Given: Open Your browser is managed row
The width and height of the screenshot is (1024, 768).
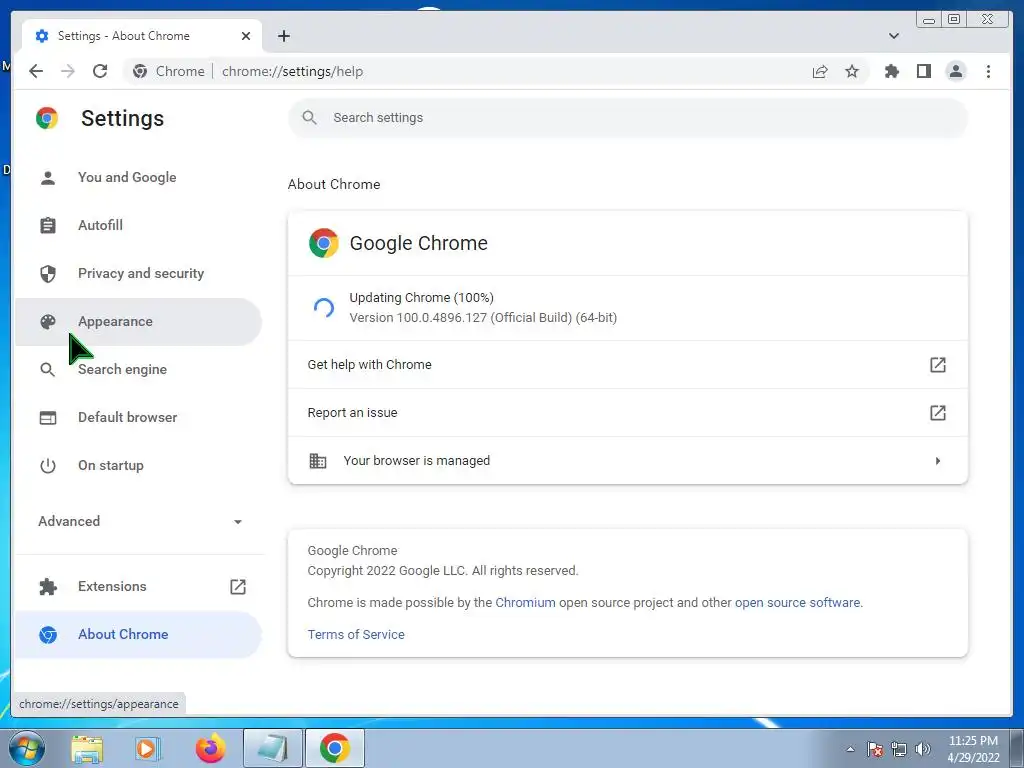Looking at the screenshot, I should click(628, 460).
